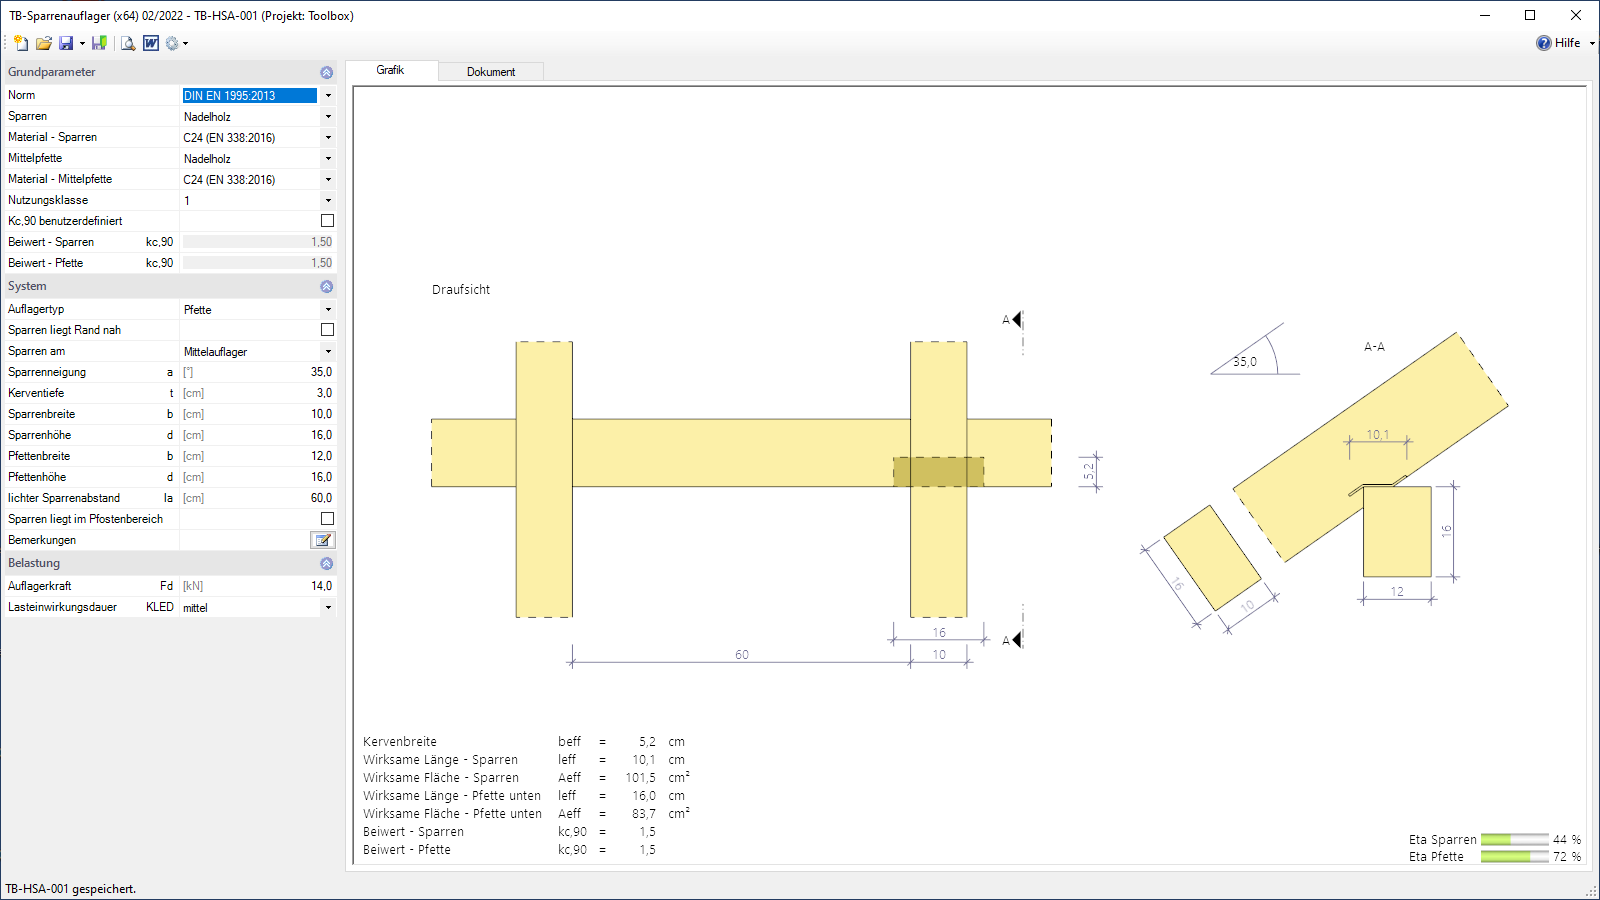Open a file using the folder icon
1600x900 pixels.
pyautogui.click(x=43, y=43)
